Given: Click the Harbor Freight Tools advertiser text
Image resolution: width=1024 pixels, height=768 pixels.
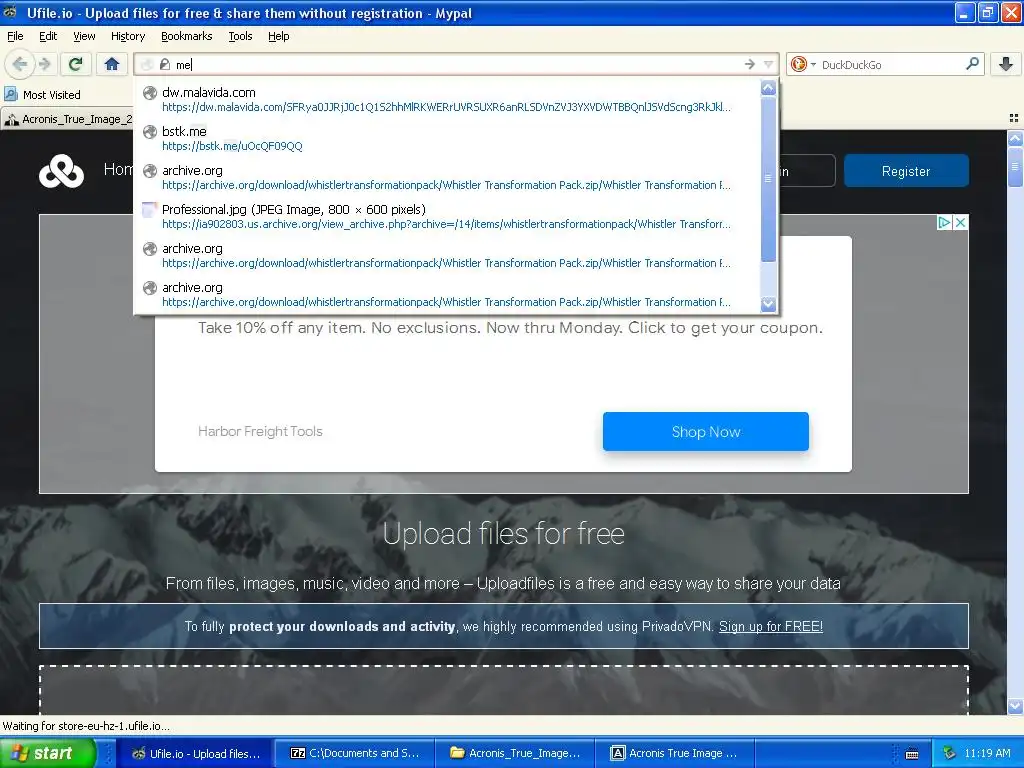Looking at the screenshot, I should pos(260,431).
